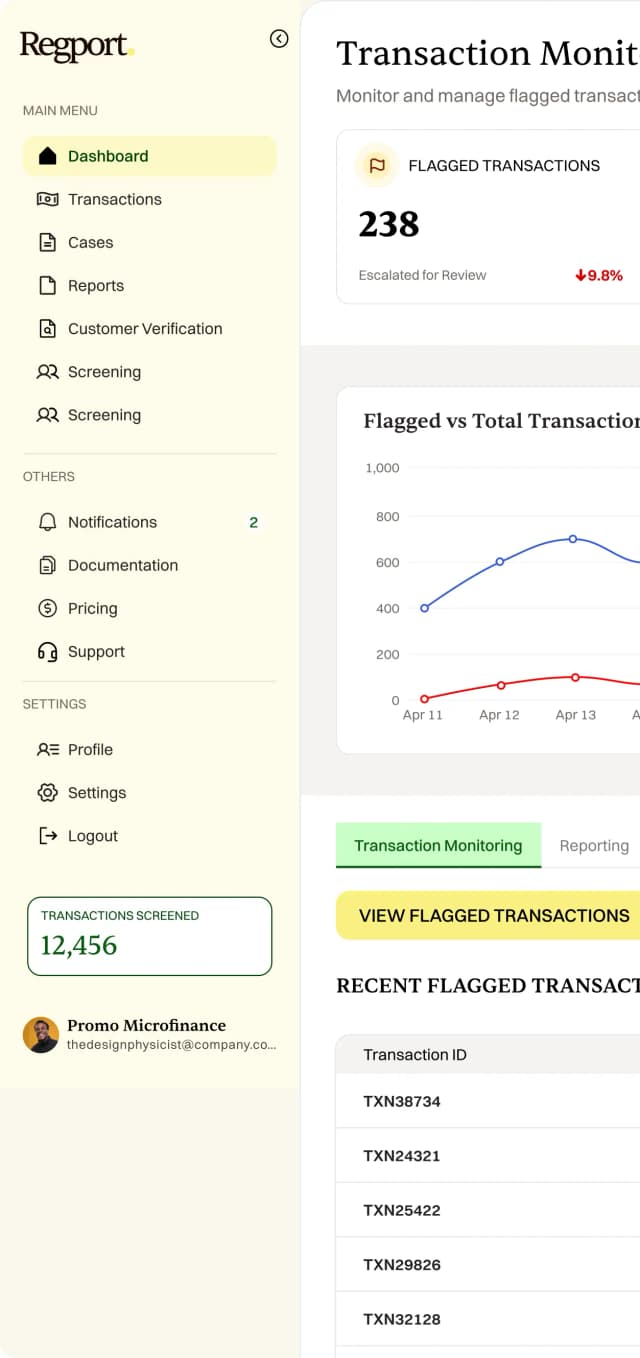Image resolution: width=640 pixels, height=1358 pixels.
Task: Click the Promo Microfinance profile avatar
Action: pos(41,1035)
